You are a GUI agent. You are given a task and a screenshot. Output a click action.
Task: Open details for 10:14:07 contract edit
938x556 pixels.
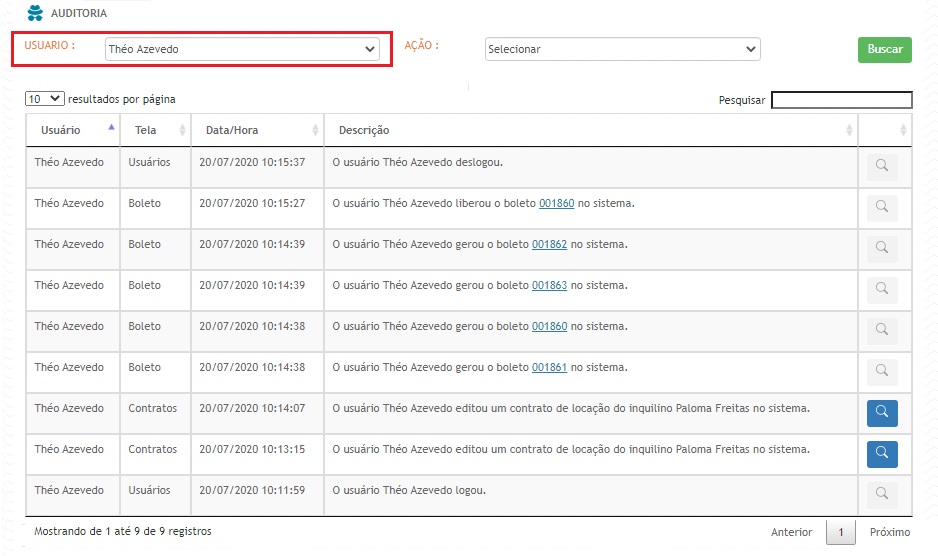(x=881, y=413)
